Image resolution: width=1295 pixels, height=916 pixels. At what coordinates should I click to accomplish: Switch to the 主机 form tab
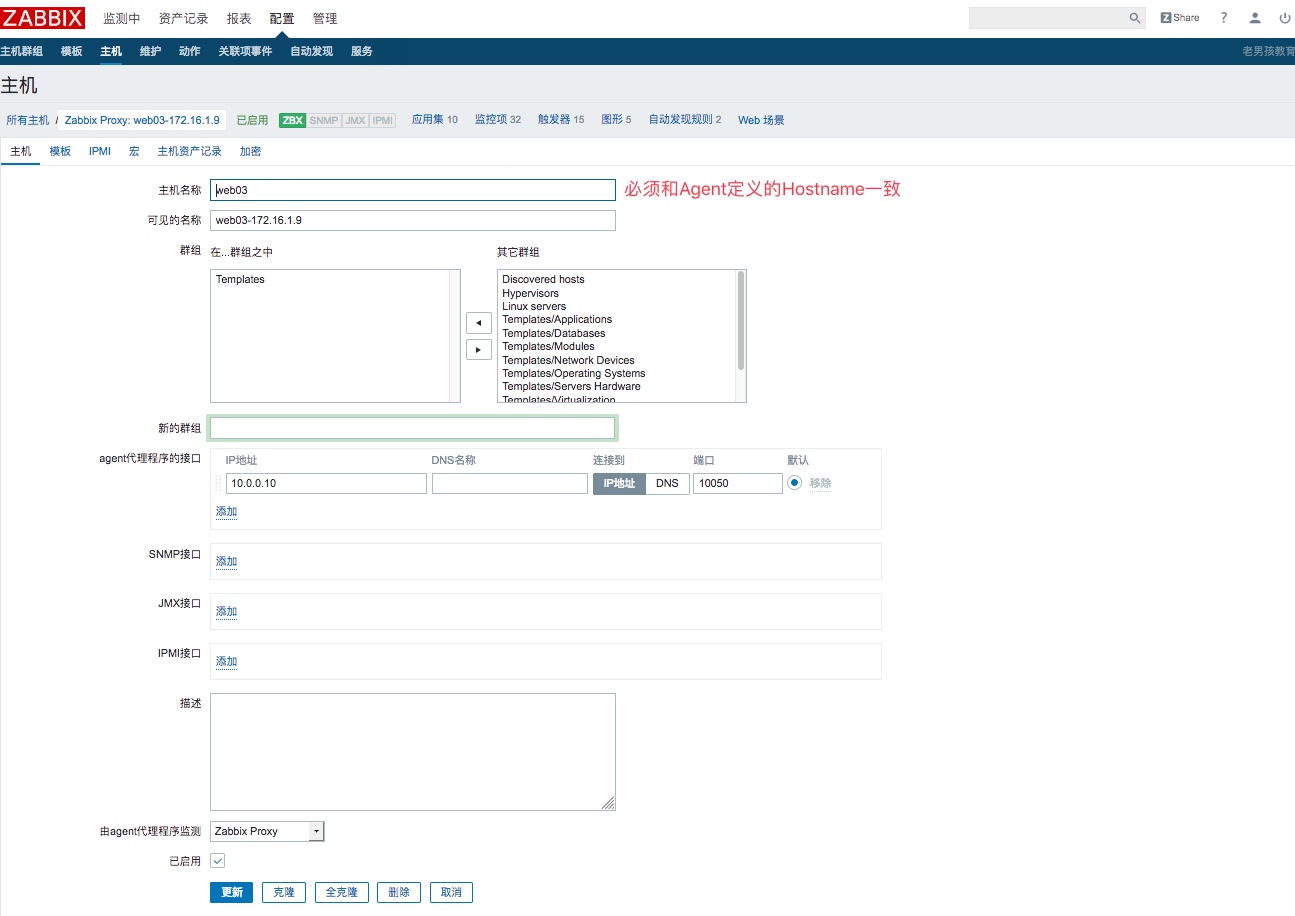(x=21, y=151)
